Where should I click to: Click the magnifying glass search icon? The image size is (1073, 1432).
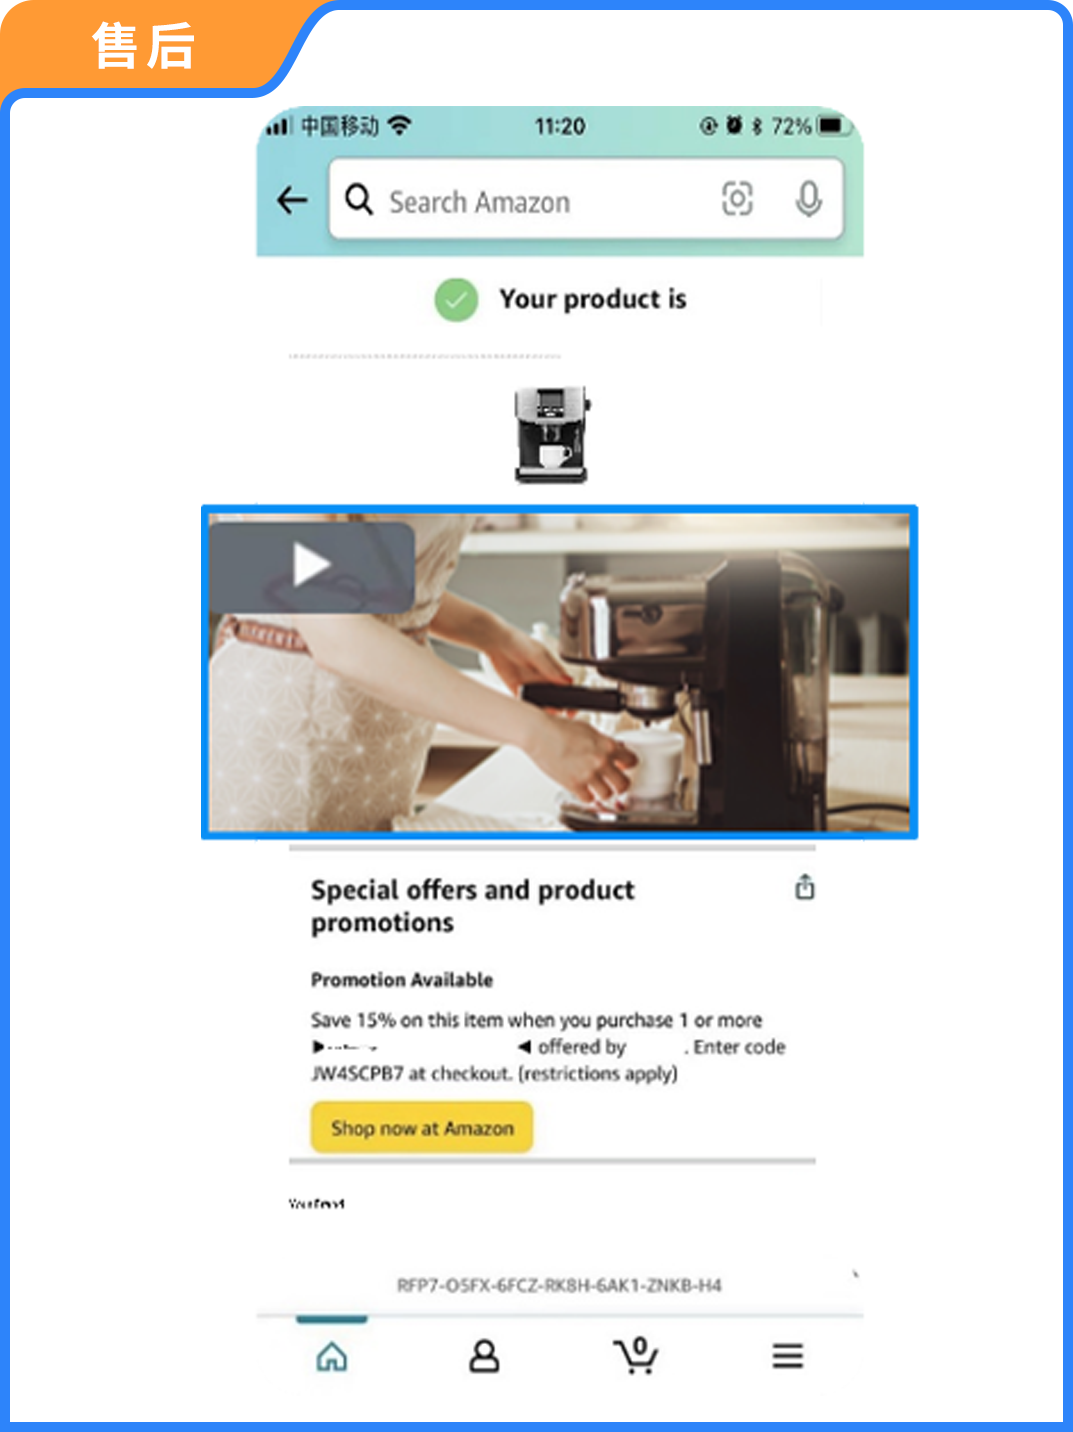pos(359,199)
